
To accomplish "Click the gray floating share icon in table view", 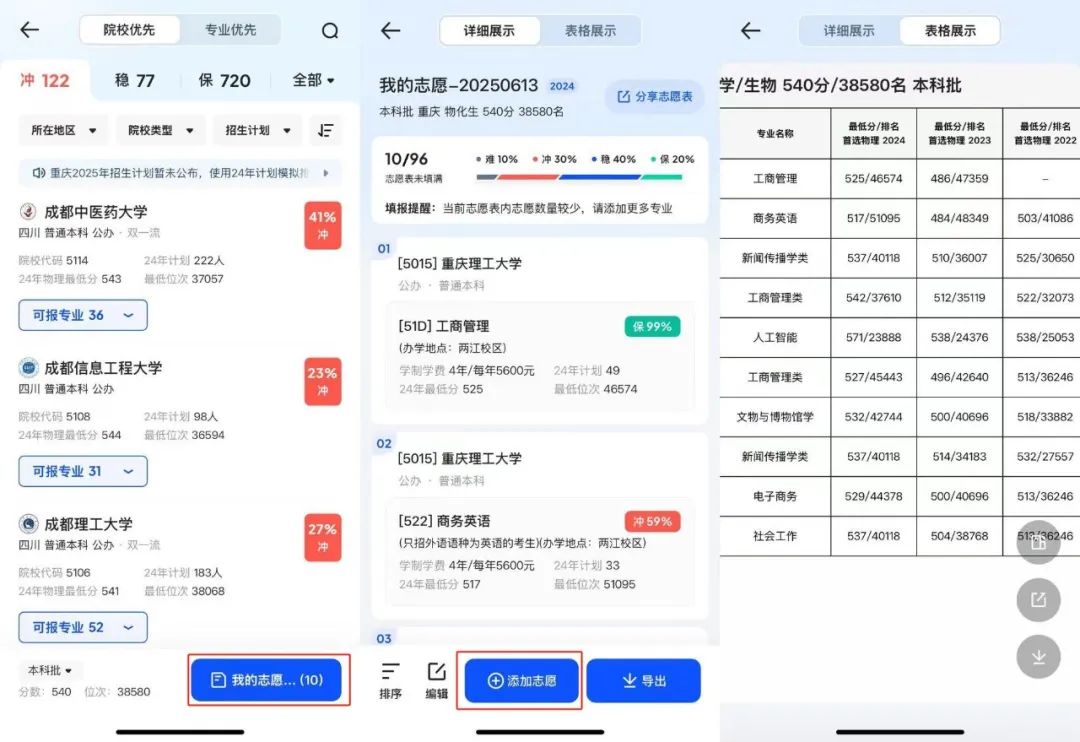I will pos(1038,599).
